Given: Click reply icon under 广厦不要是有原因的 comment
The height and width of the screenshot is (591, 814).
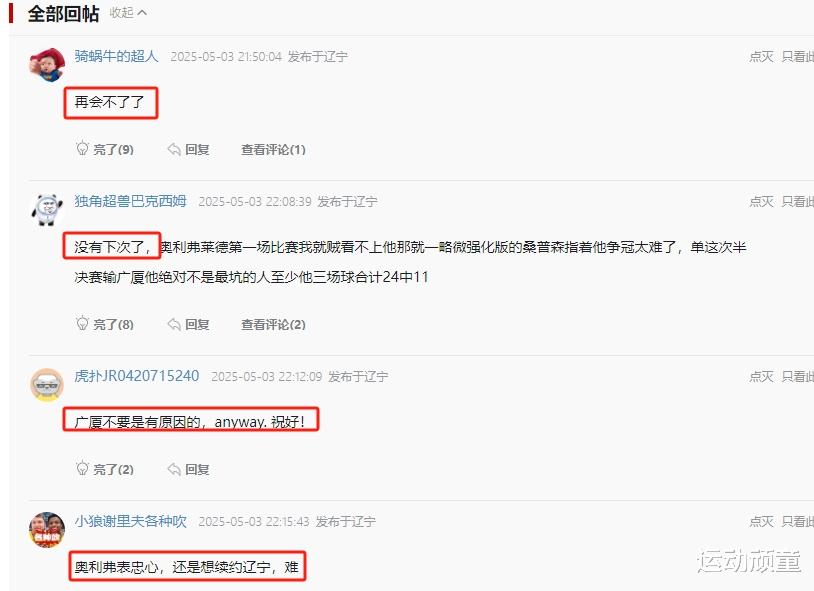Looking at the screenshot, I should [174, 469].
